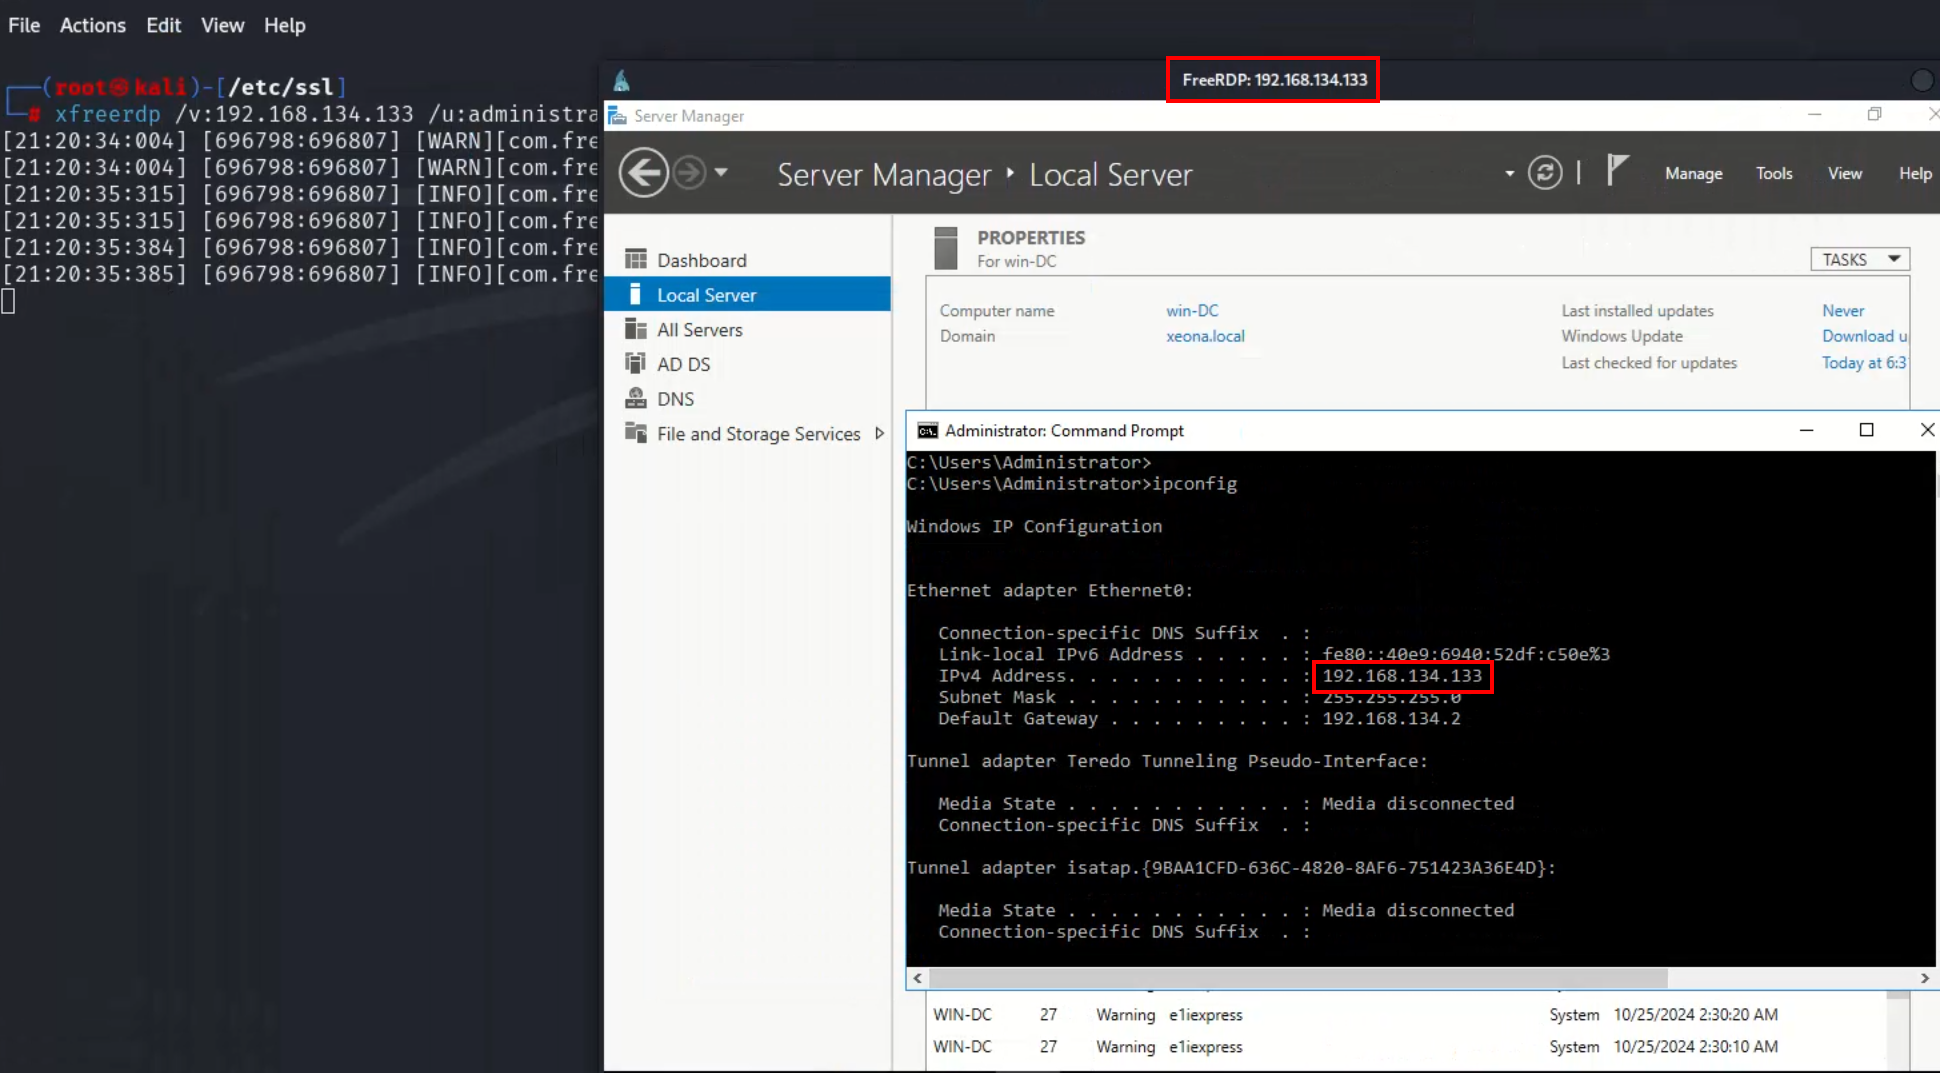Click the AD DS icon
Viewport: 1940px width, 1073px height.
click(635, 363)
